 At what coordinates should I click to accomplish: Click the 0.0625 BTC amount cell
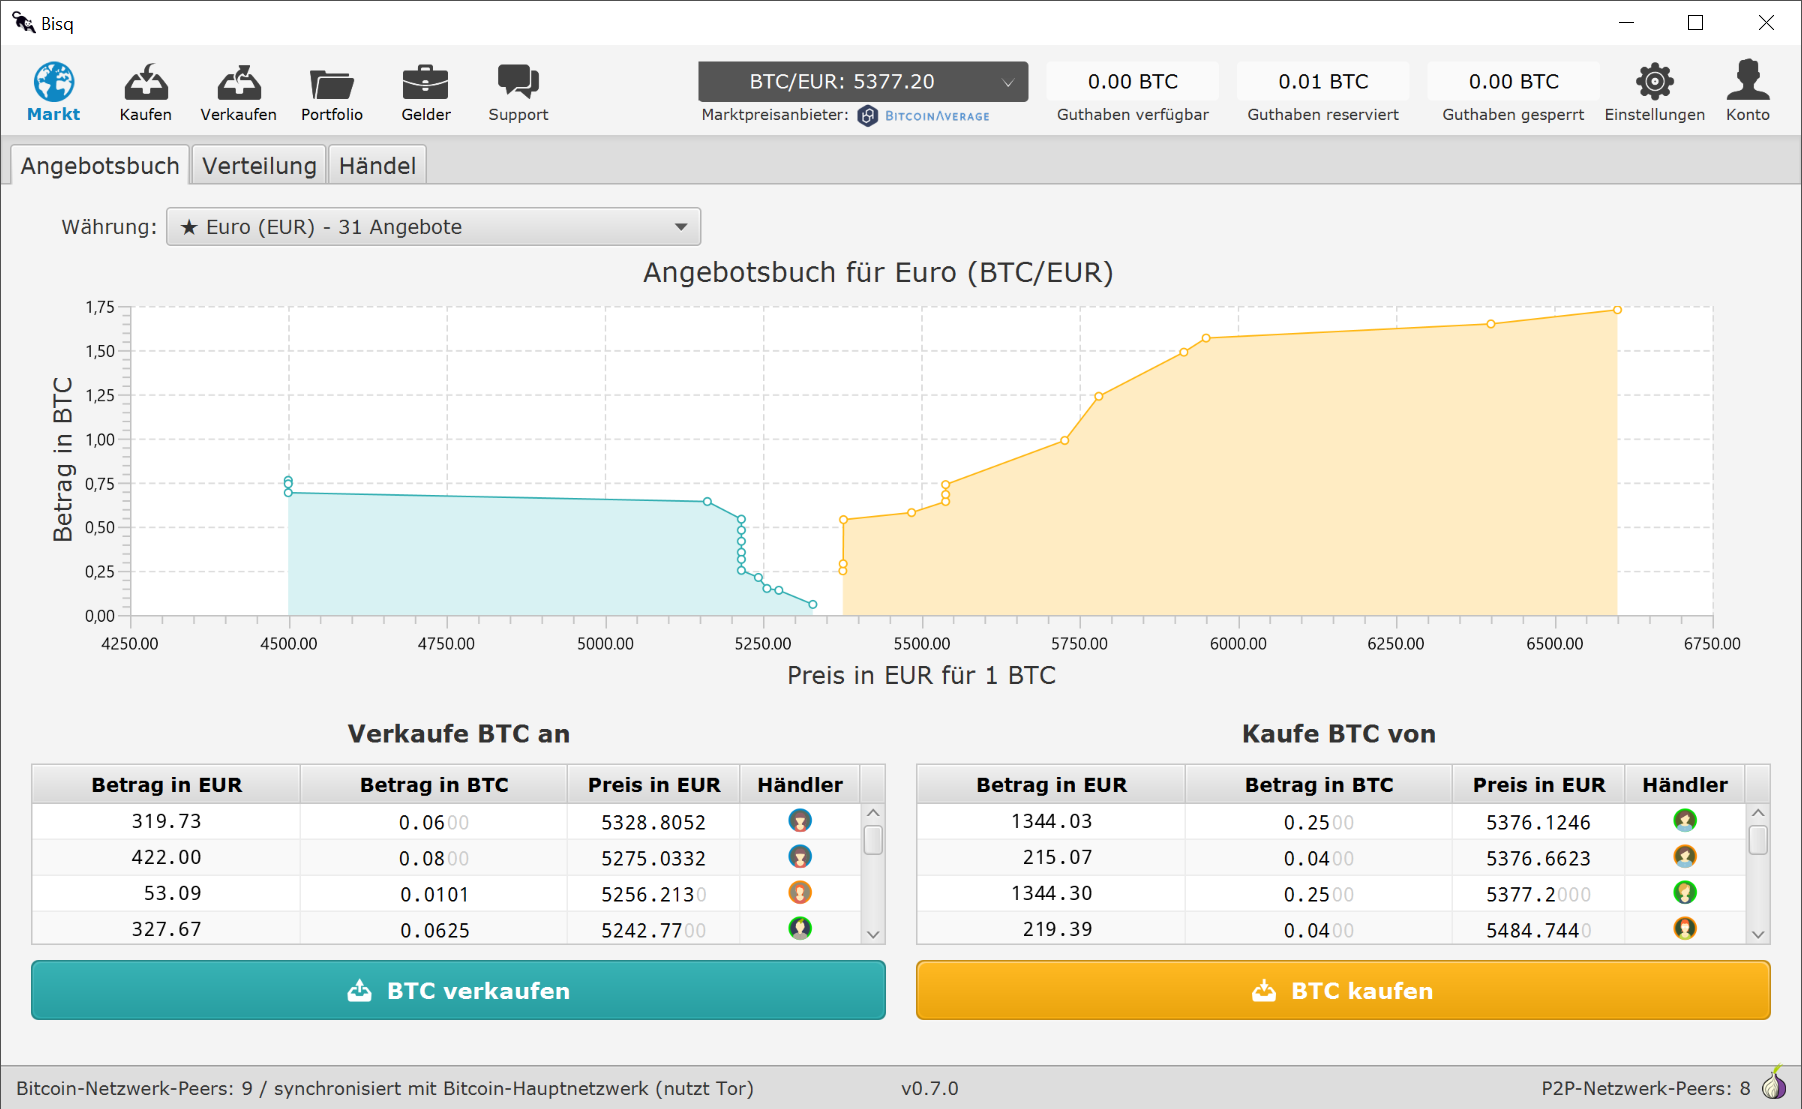(434, 930)
